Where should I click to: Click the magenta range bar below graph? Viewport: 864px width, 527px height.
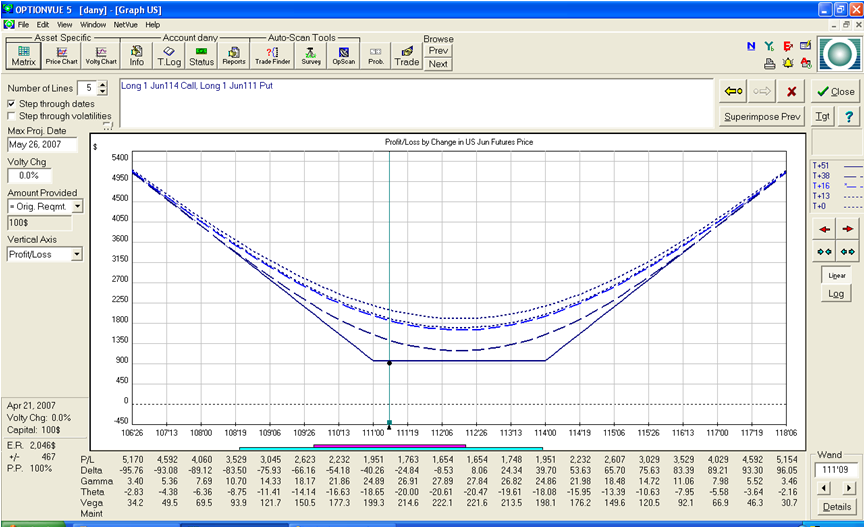pos(390,445)
